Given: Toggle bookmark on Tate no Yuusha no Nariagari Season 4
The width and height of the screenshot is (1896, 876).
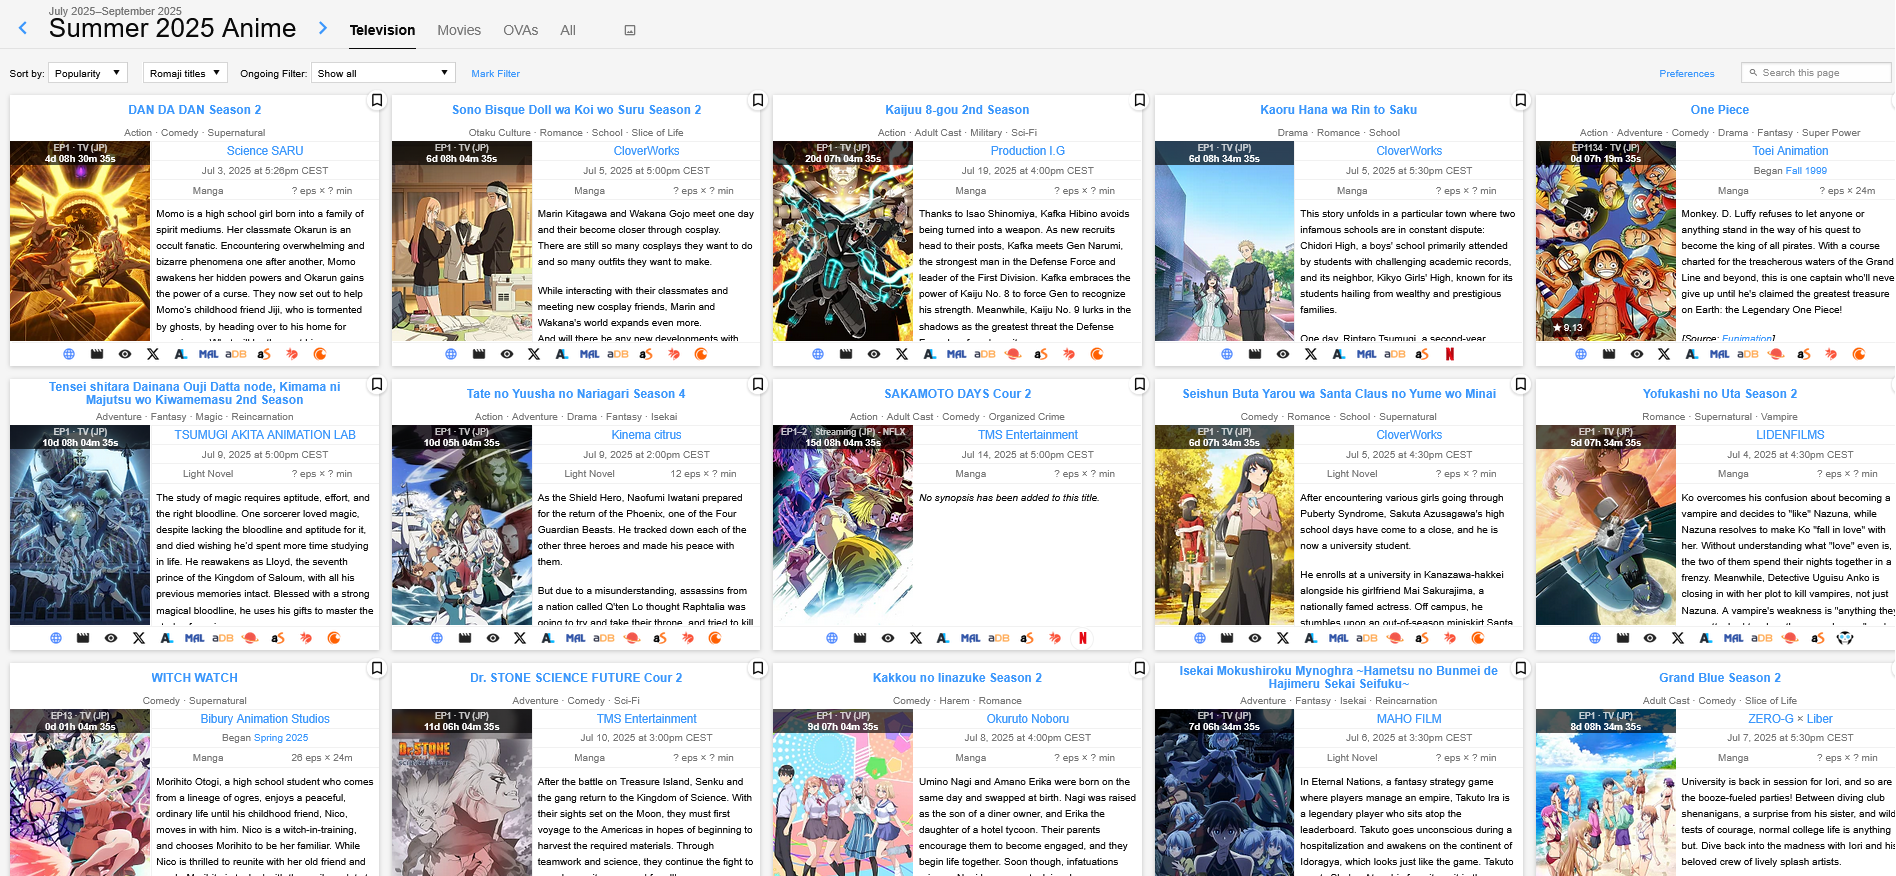Looking at the screenshot, I should pos(758,384).
